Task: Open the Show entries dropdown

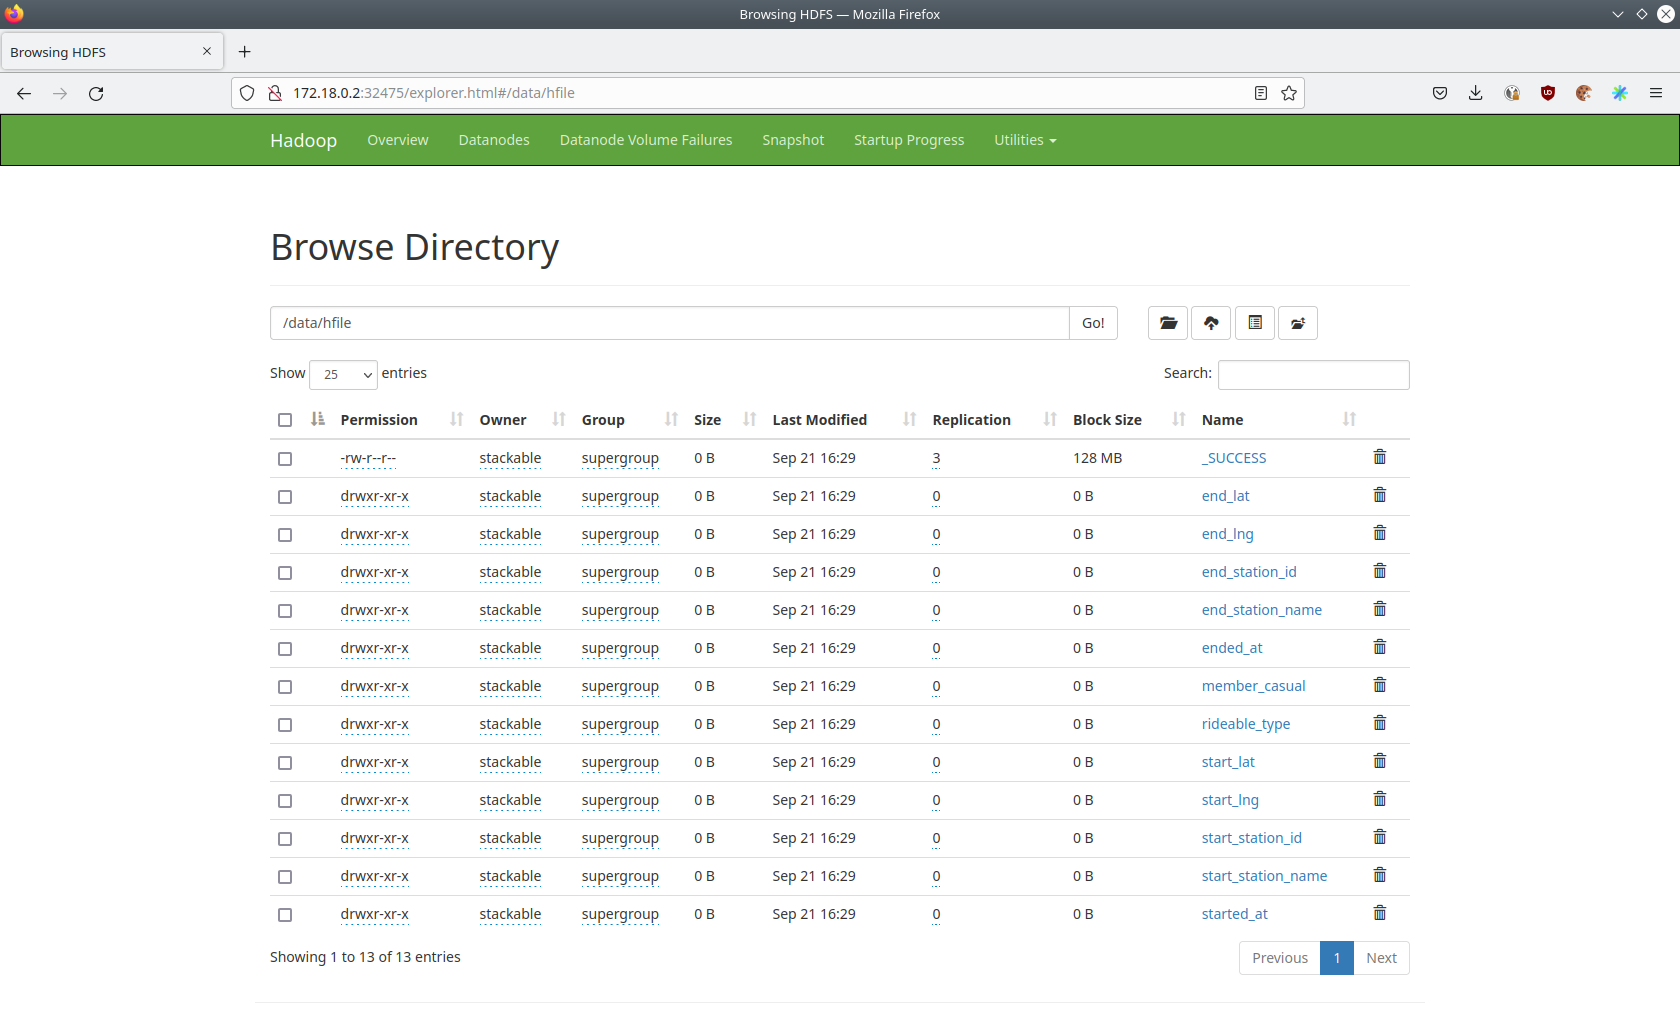Action: pyautogui.click(x=343, y=374)
